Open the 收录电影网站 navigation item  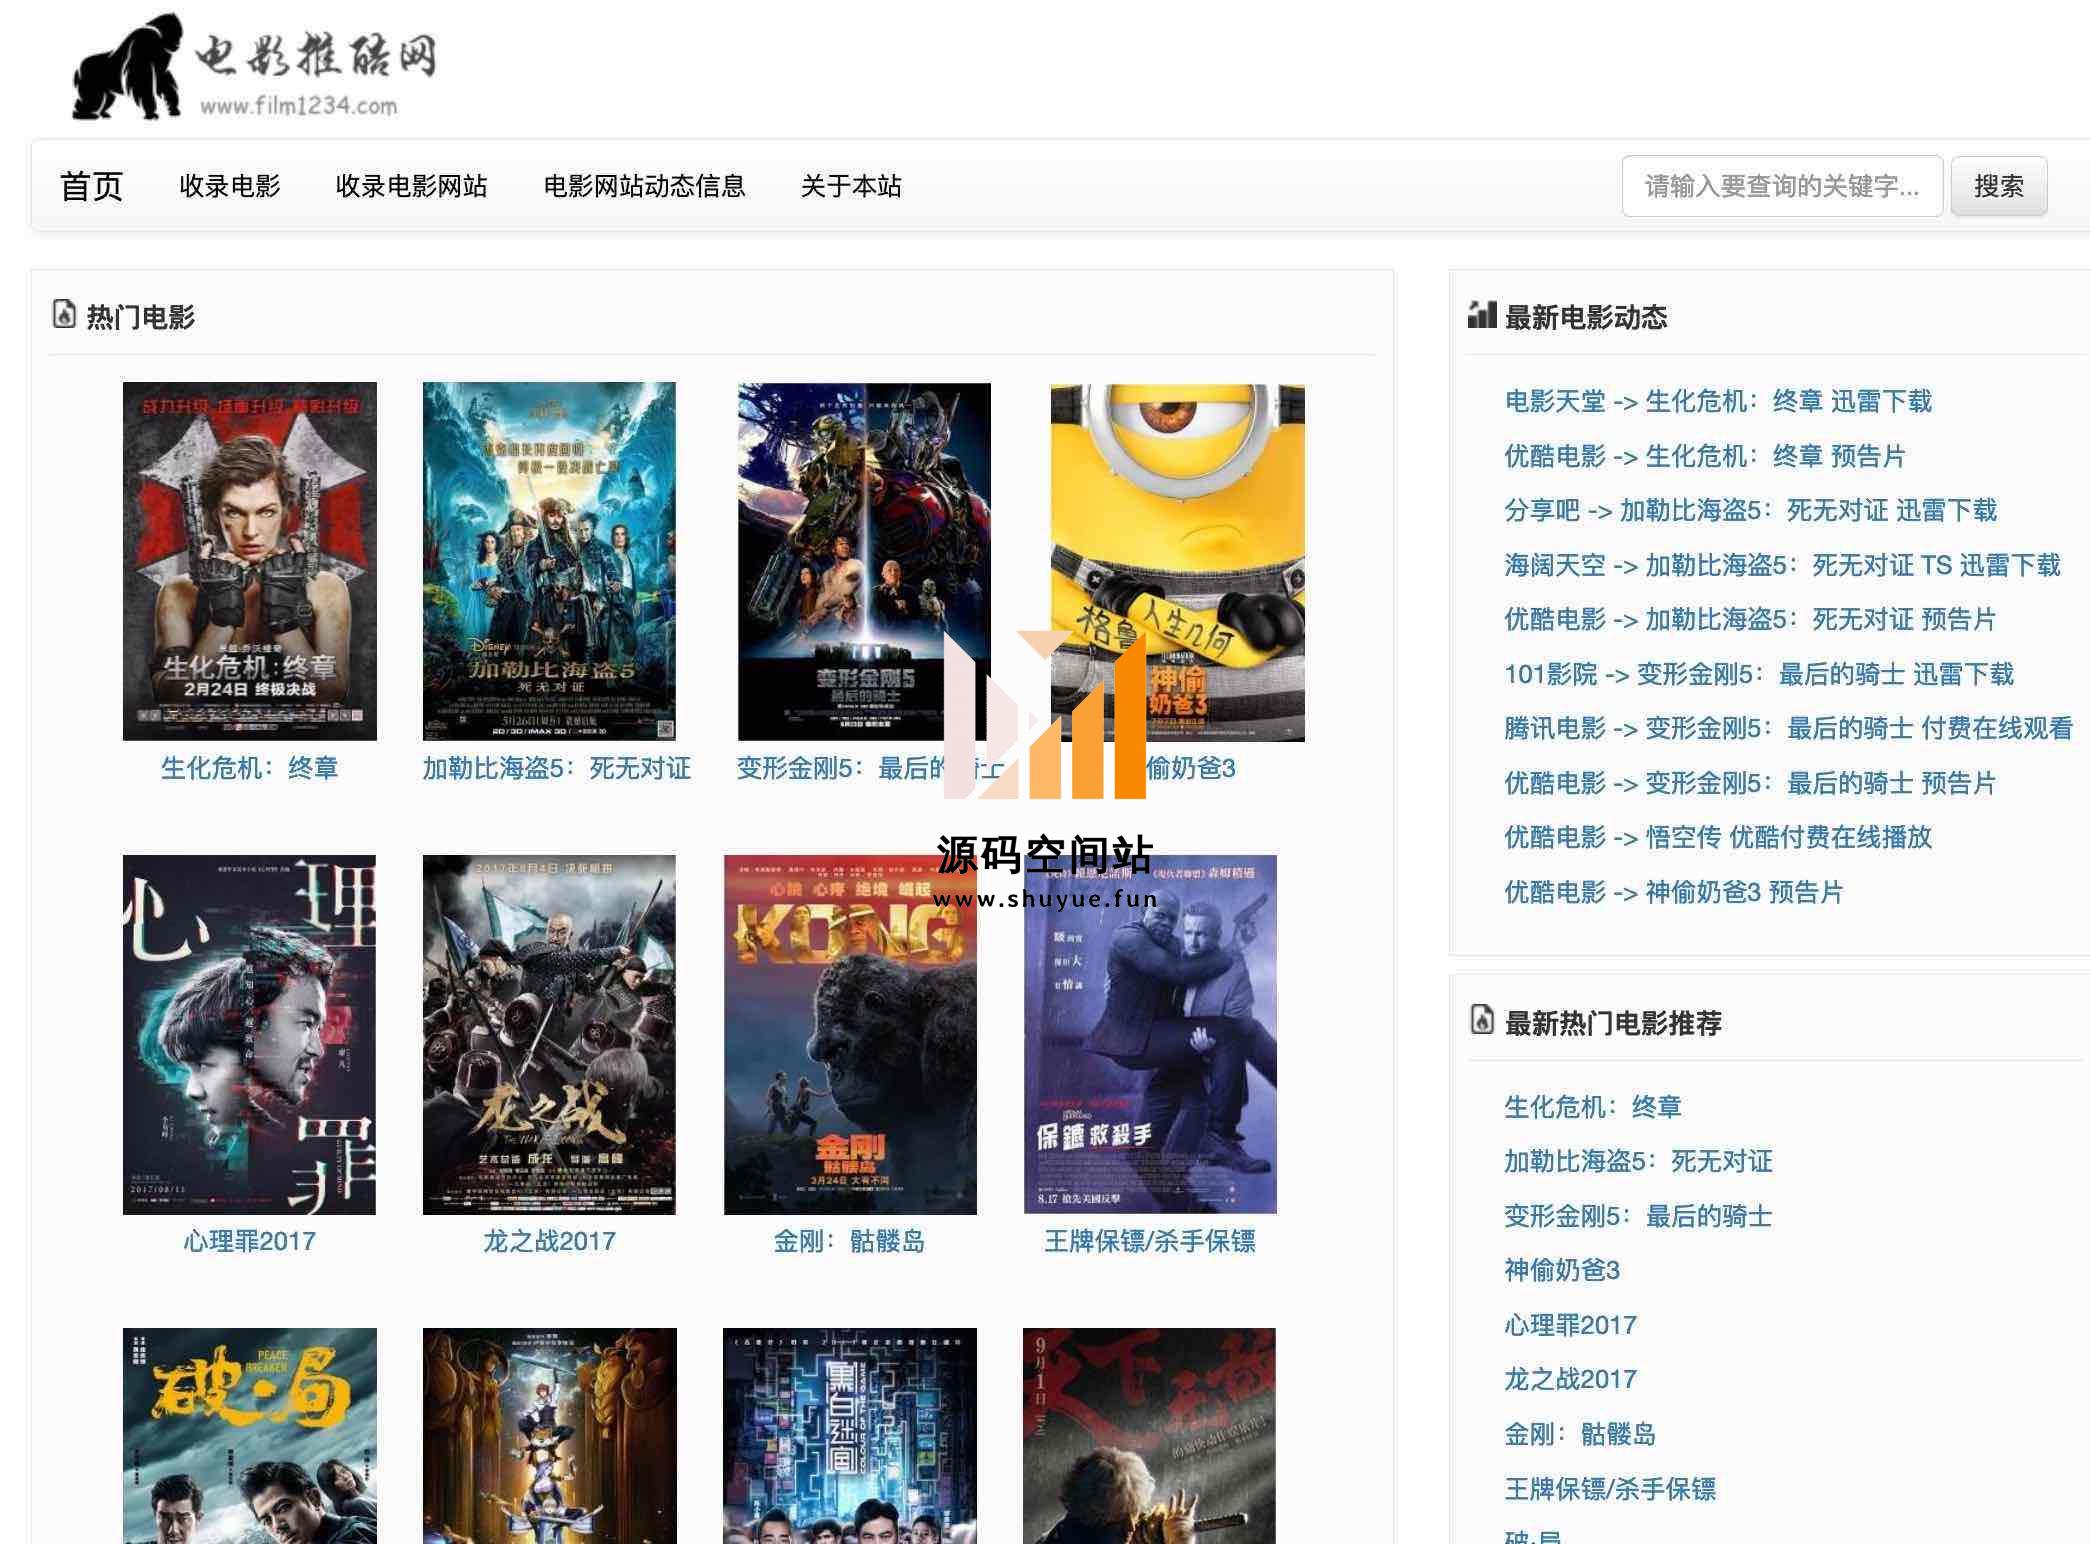[x=411, y=186]
